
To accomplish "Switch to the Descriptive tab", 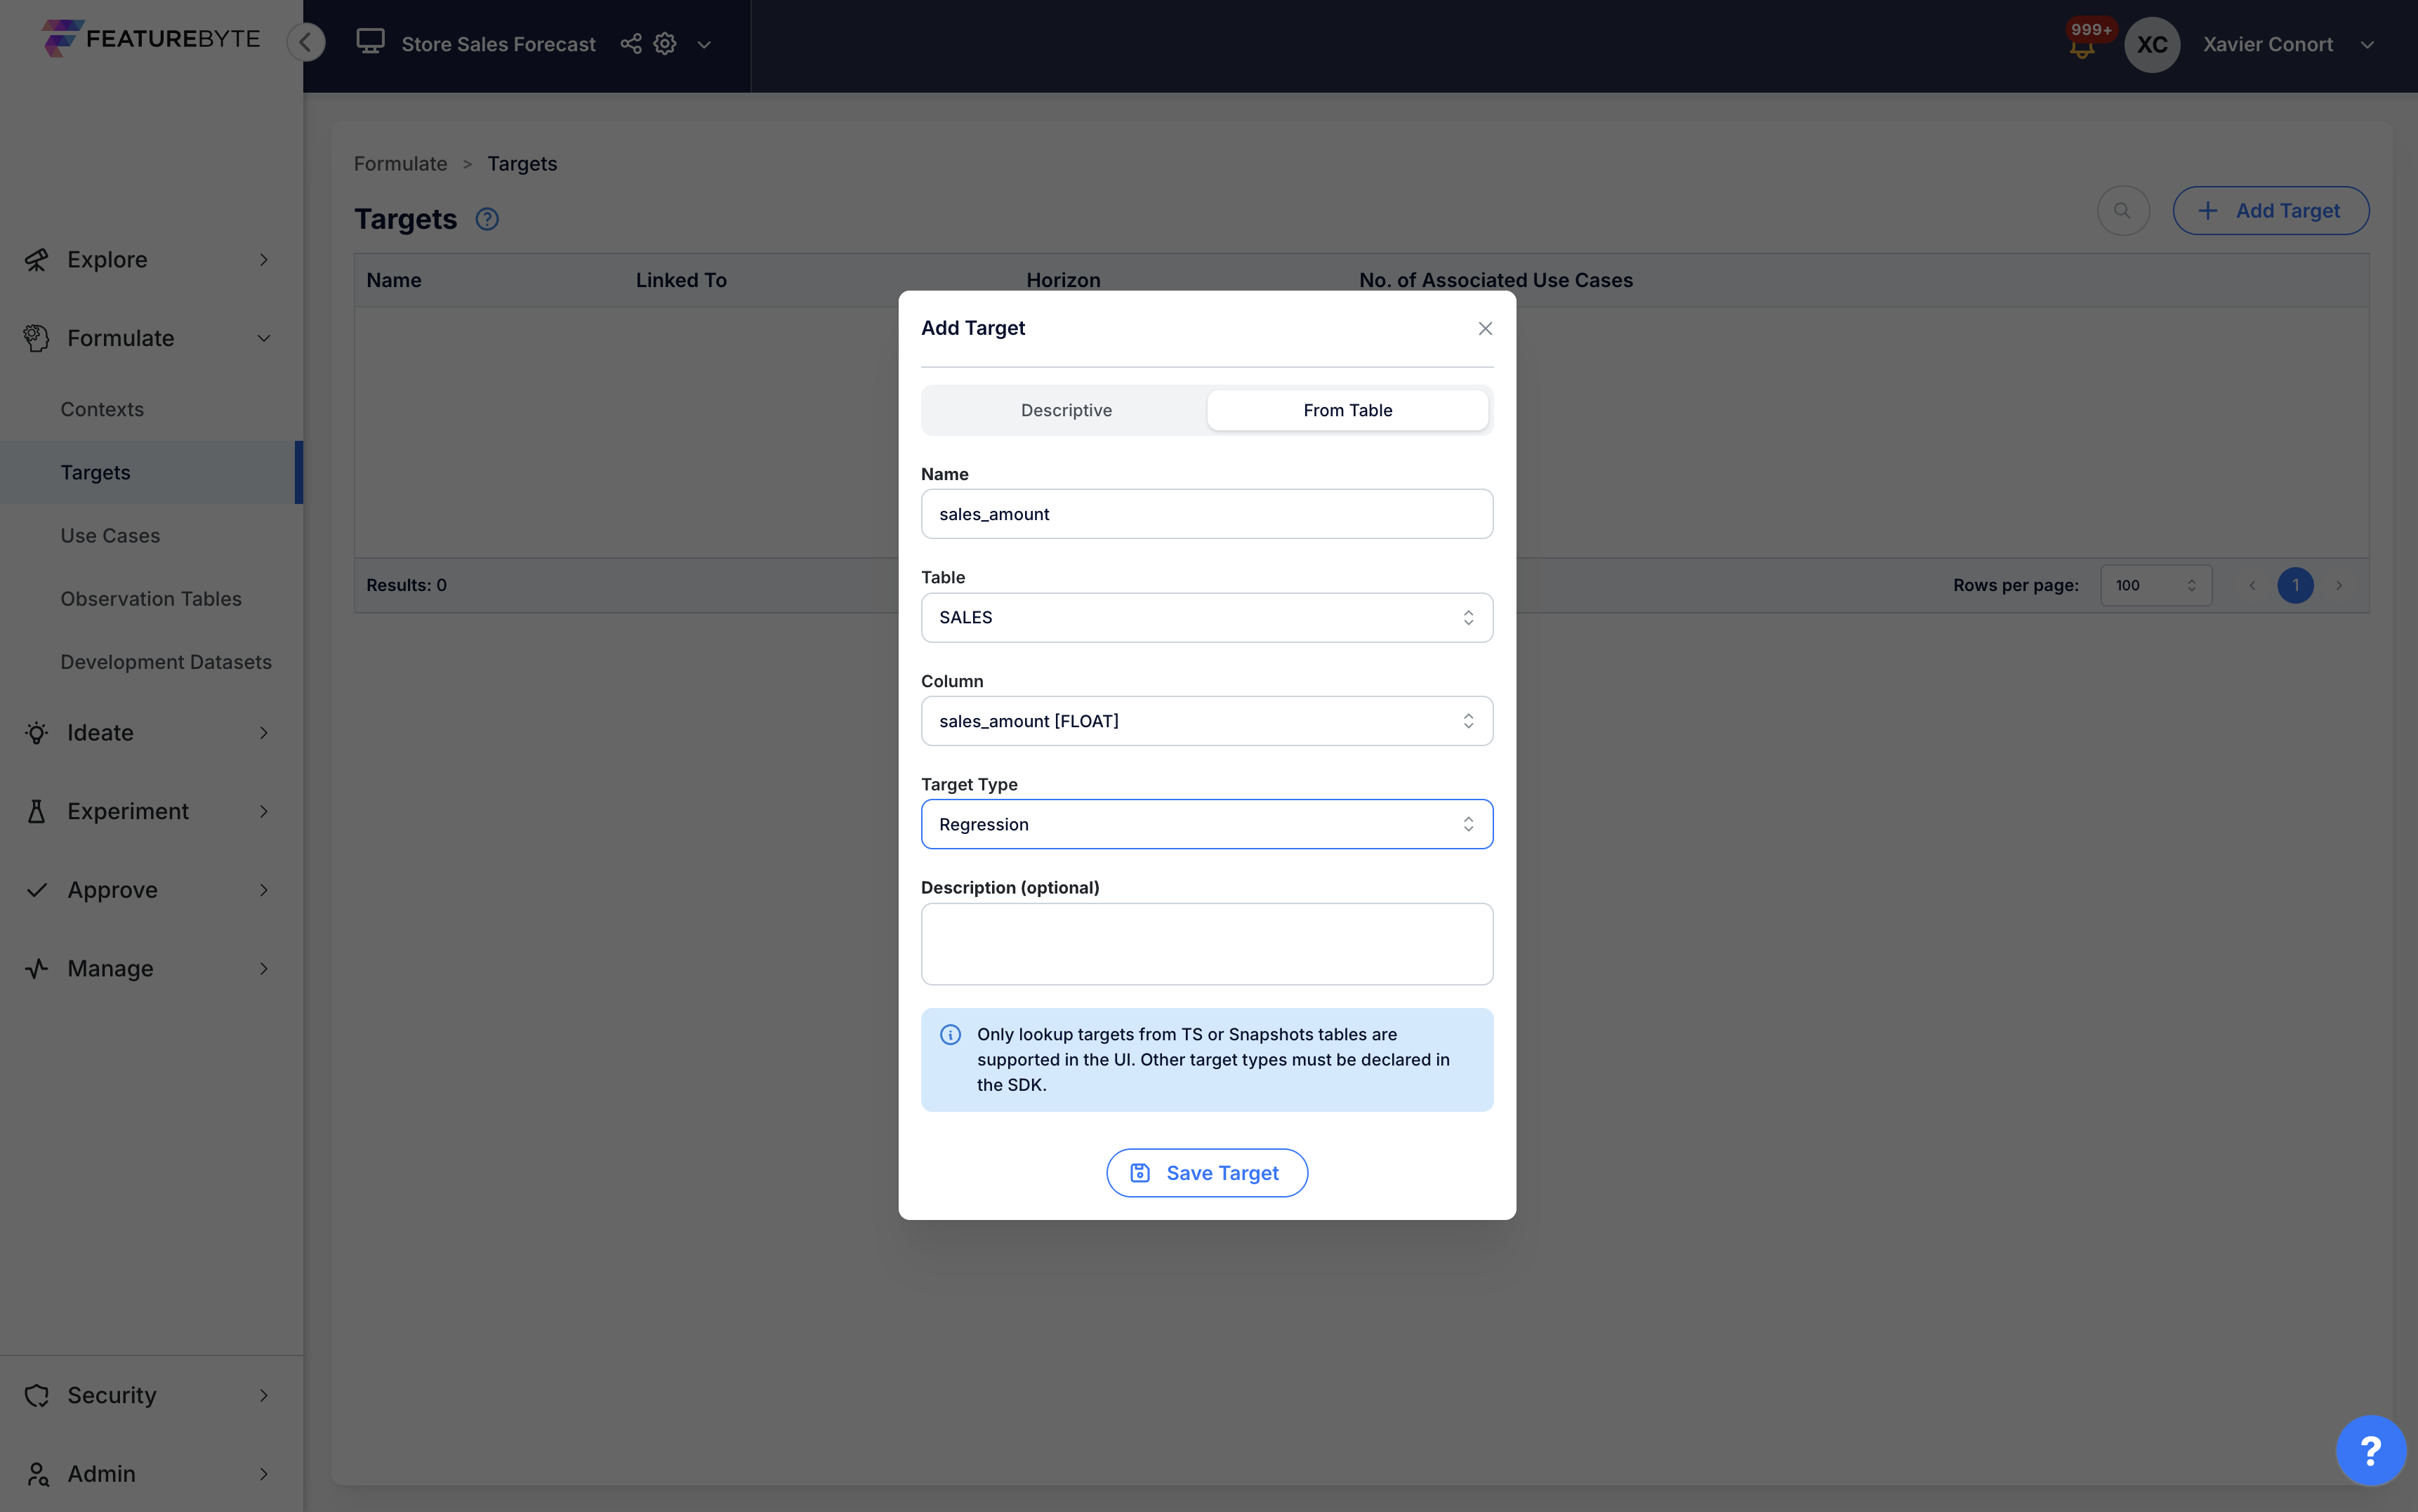I will point(1066,410).
